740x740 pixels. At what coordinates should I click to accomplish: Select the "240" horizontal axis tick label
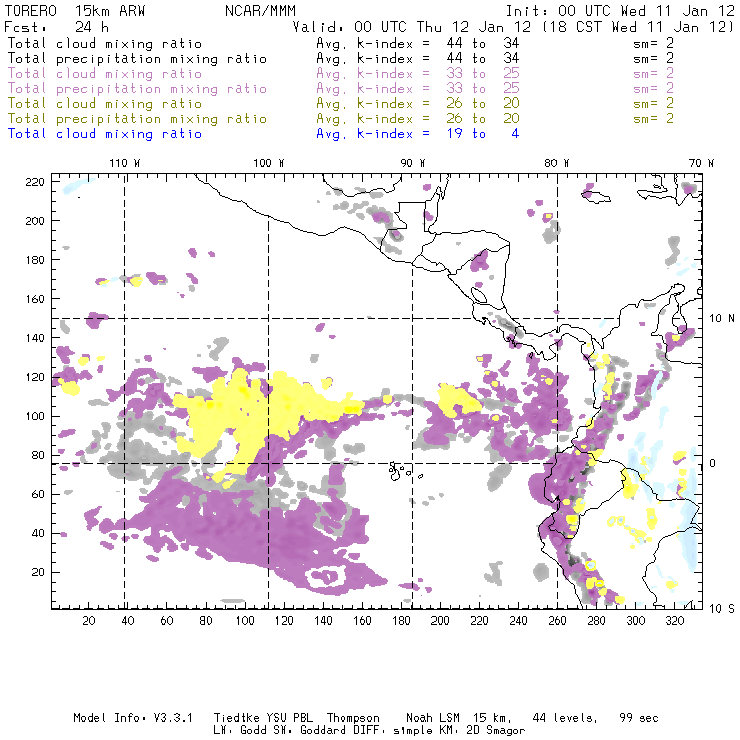click(x=518, y=621)
